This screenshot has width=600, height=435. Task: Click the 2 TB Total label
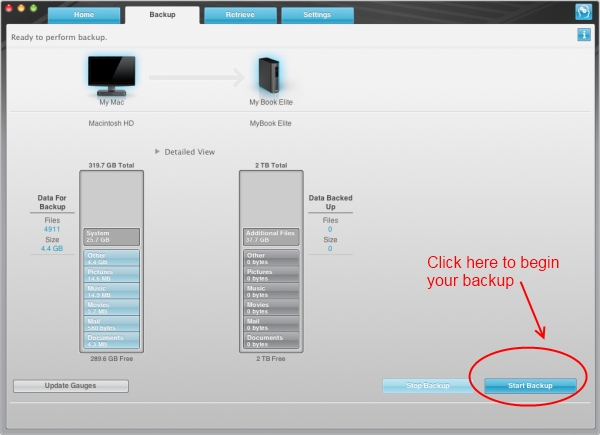tap(271, 165)
